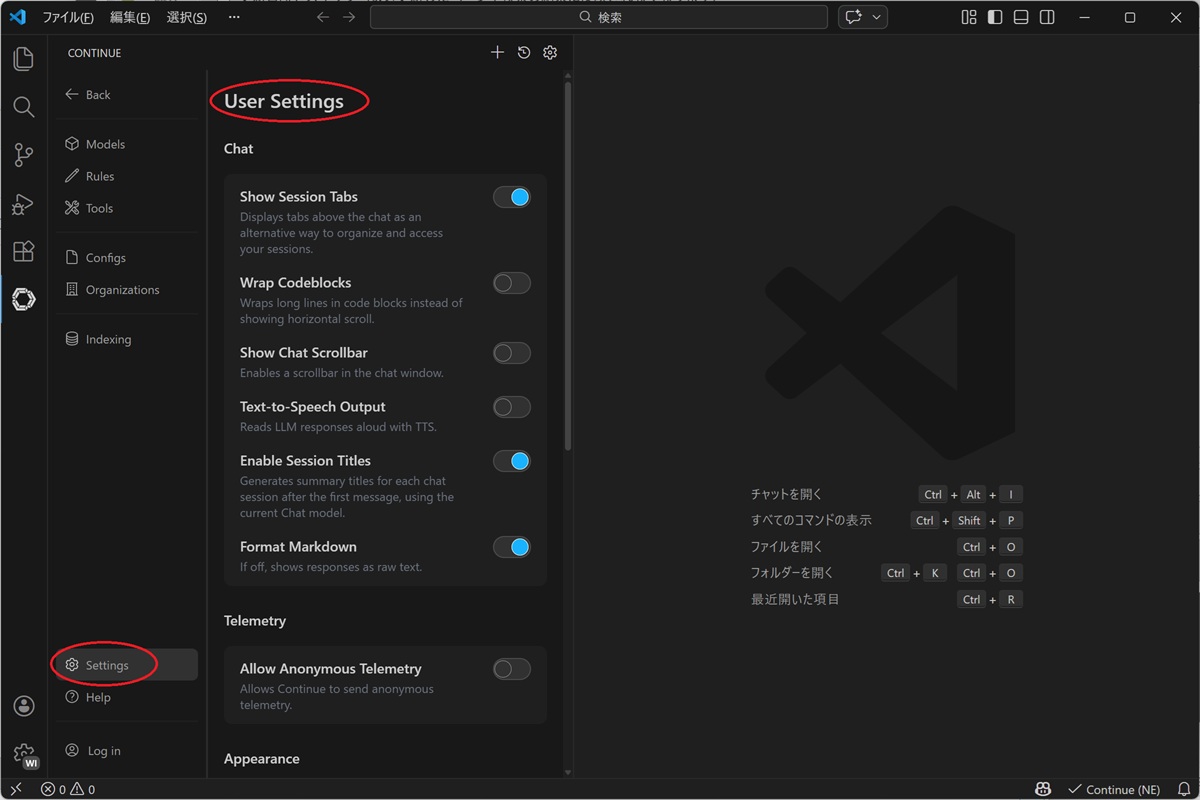Expand the Copilot chat dropdown arrow

click(x=877, y=17)
